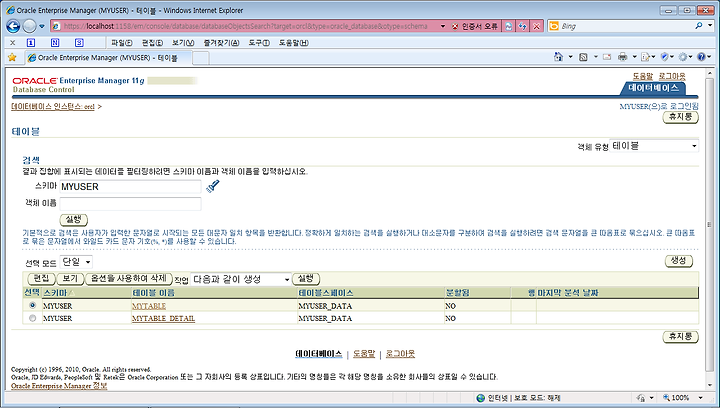Open search provider dropdown arrow
Screen dimensions: 720x408
710,26
